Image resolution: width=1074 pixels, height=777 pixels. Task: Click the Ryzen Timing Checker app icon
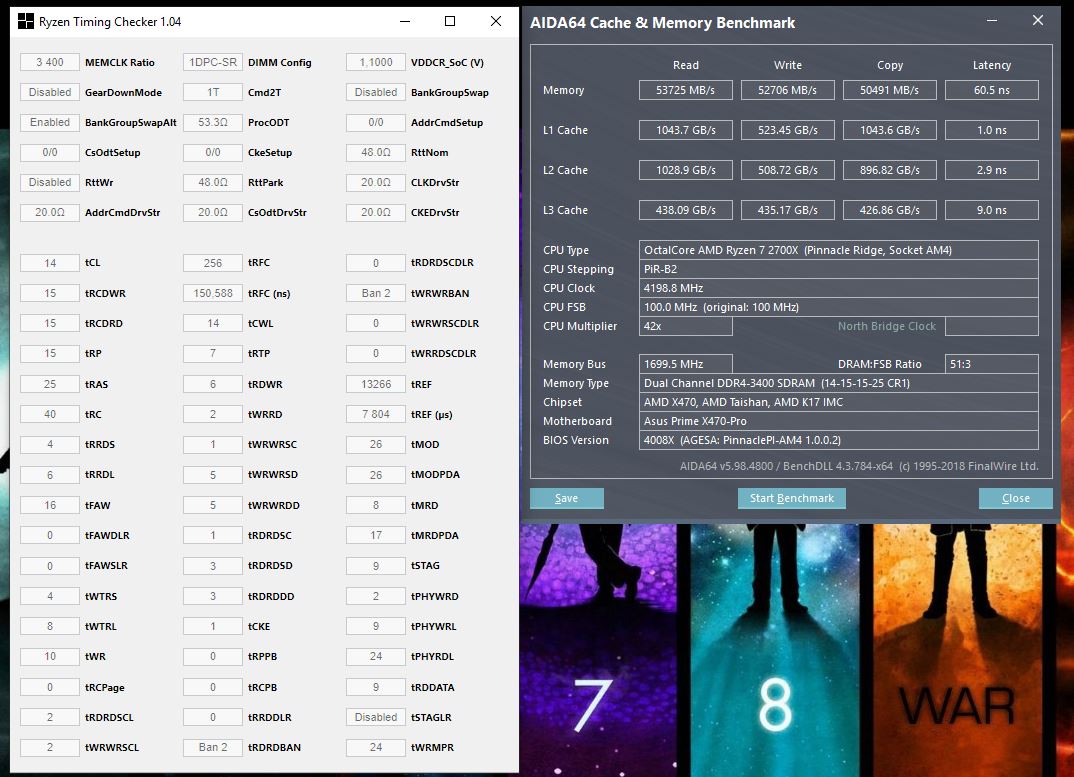point(25,22)
